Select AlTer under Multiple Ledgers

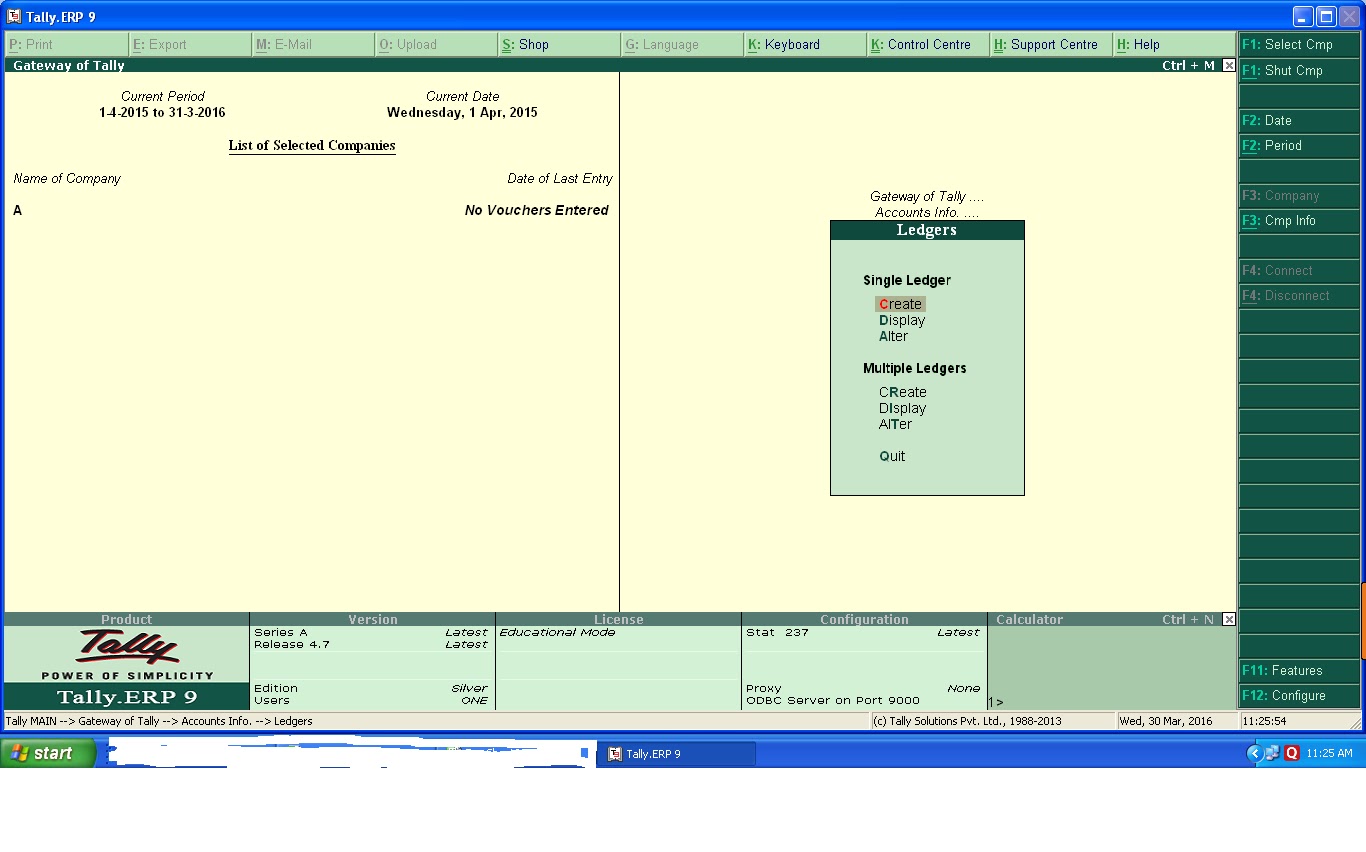point(895,424)
